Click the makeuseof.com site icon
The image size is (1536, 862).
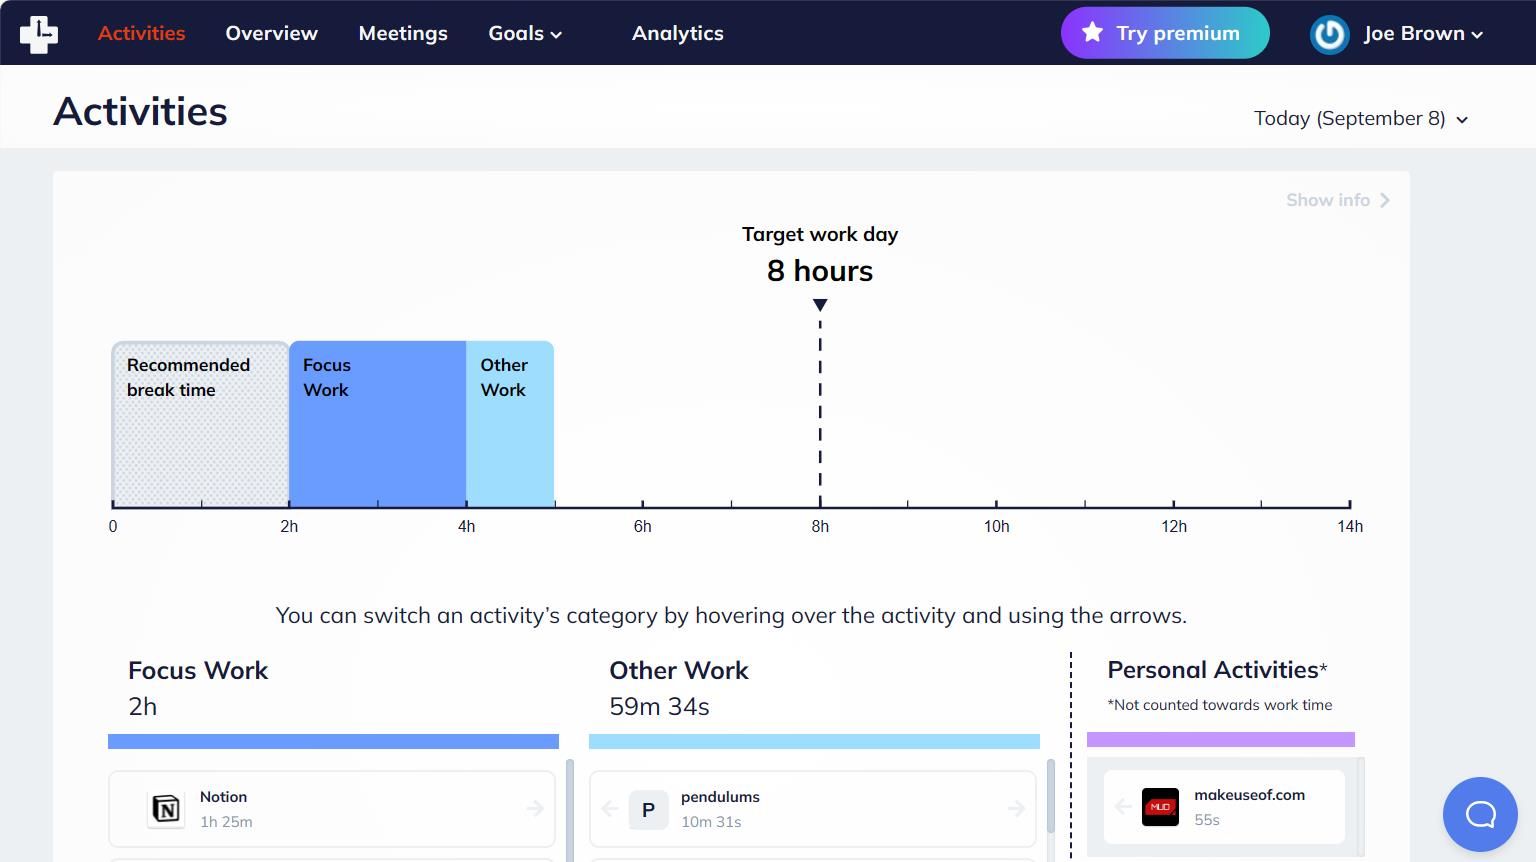[1160, 807]
